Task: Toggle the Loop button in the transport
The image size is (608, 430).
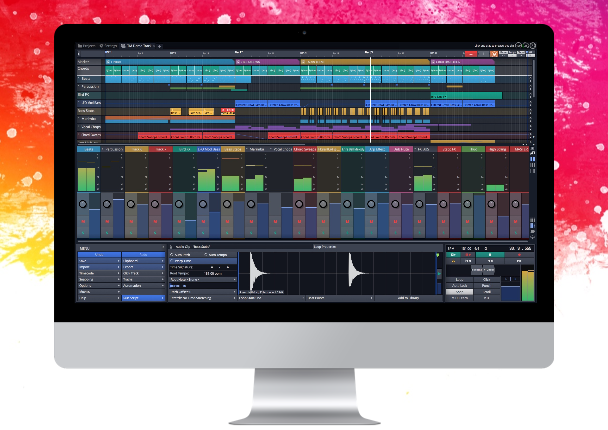Action: pyautogui.click(x=459, y=280)
